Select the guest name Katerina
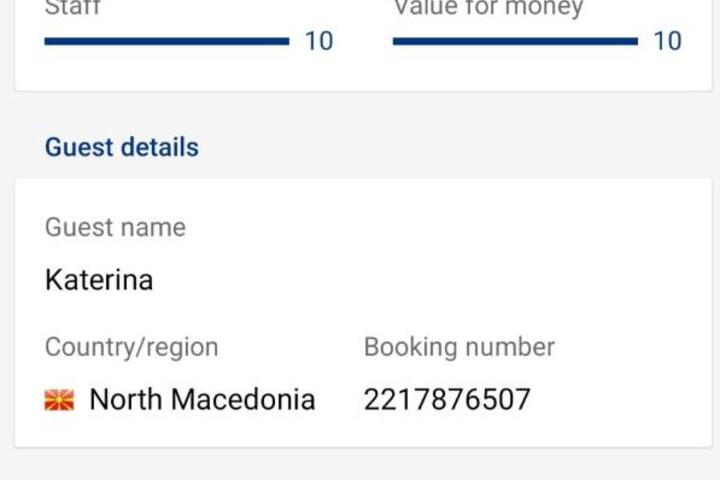This screenshot has width=720, height=480. click(99, 280)
